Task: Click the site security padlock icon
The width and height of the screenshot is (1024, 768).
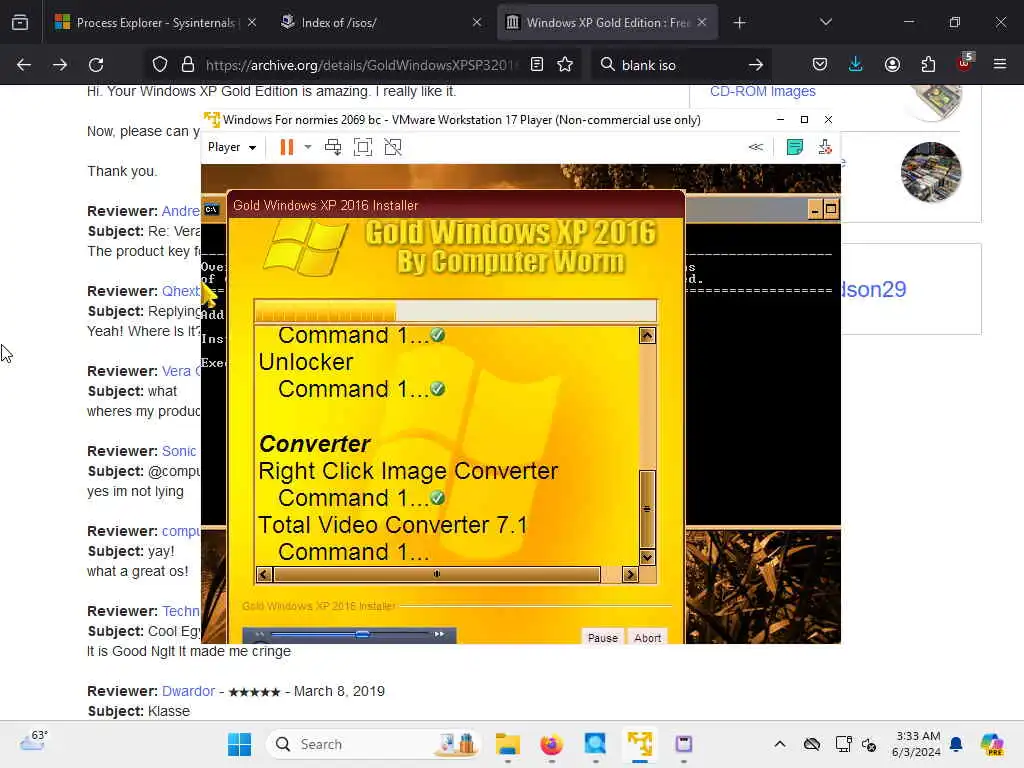Action: (x=188, y=65)
